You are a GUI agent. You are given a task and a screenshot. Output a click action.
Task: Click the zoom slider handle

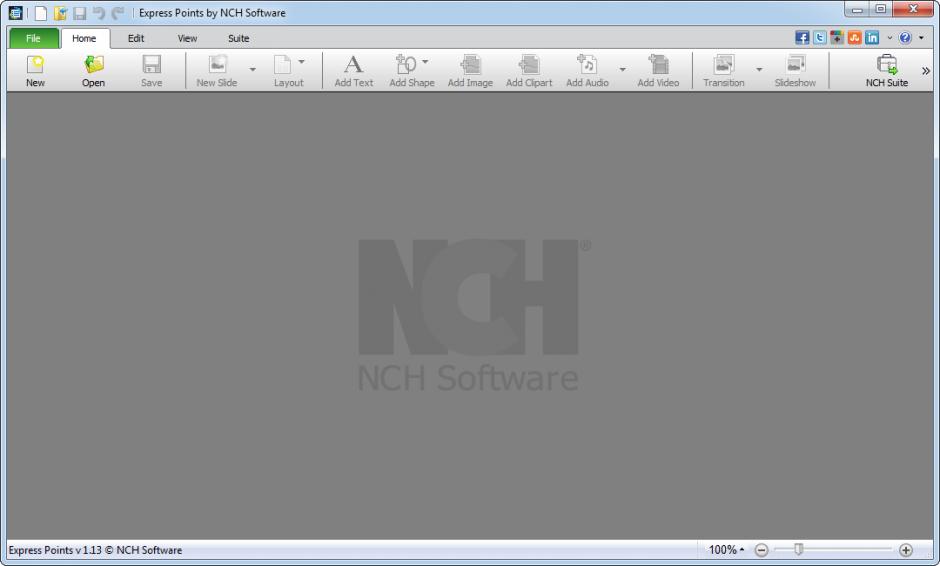click(799, 549)
